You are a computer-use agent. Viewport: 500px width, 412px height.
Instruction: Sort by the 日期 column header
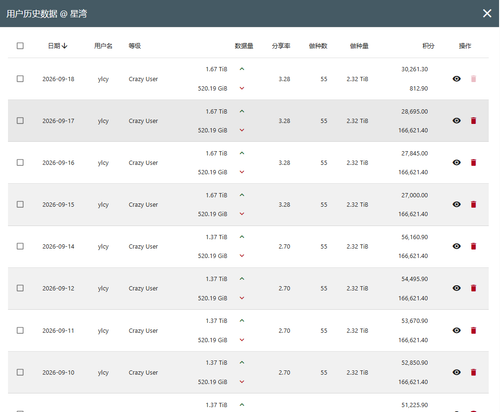pyautogui.click(x=58, y=46)
